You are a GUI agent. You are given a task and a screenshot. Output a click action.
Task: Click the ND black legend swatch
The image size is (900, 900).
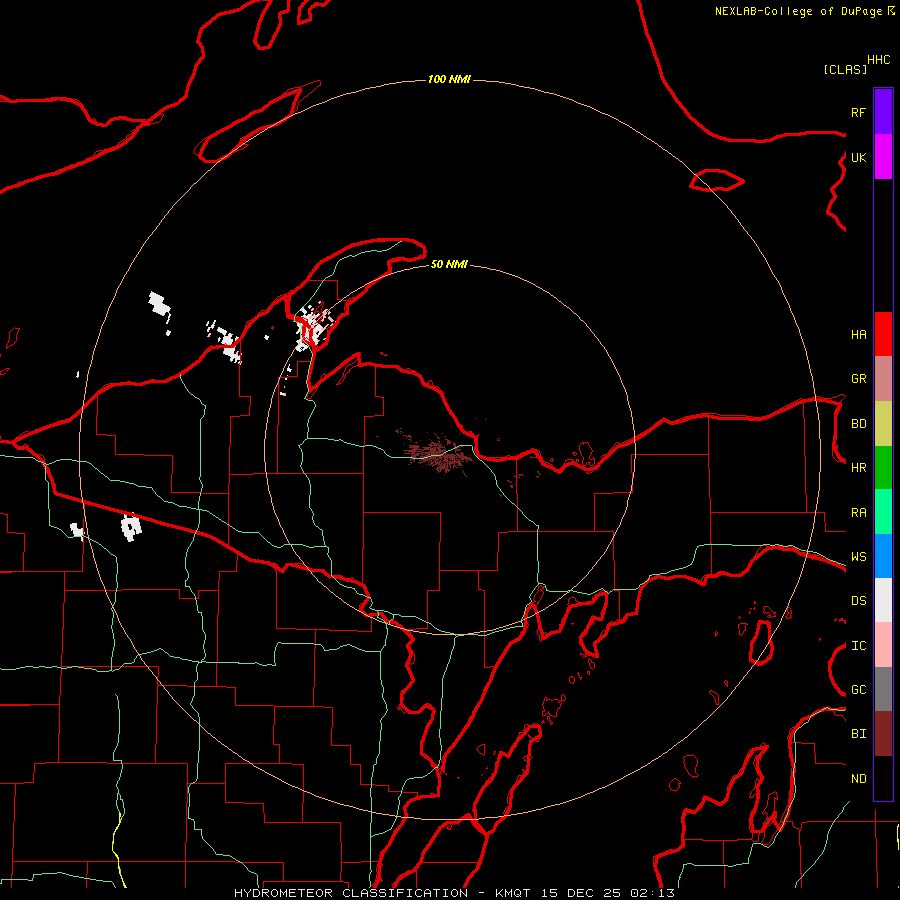point(883,778)
